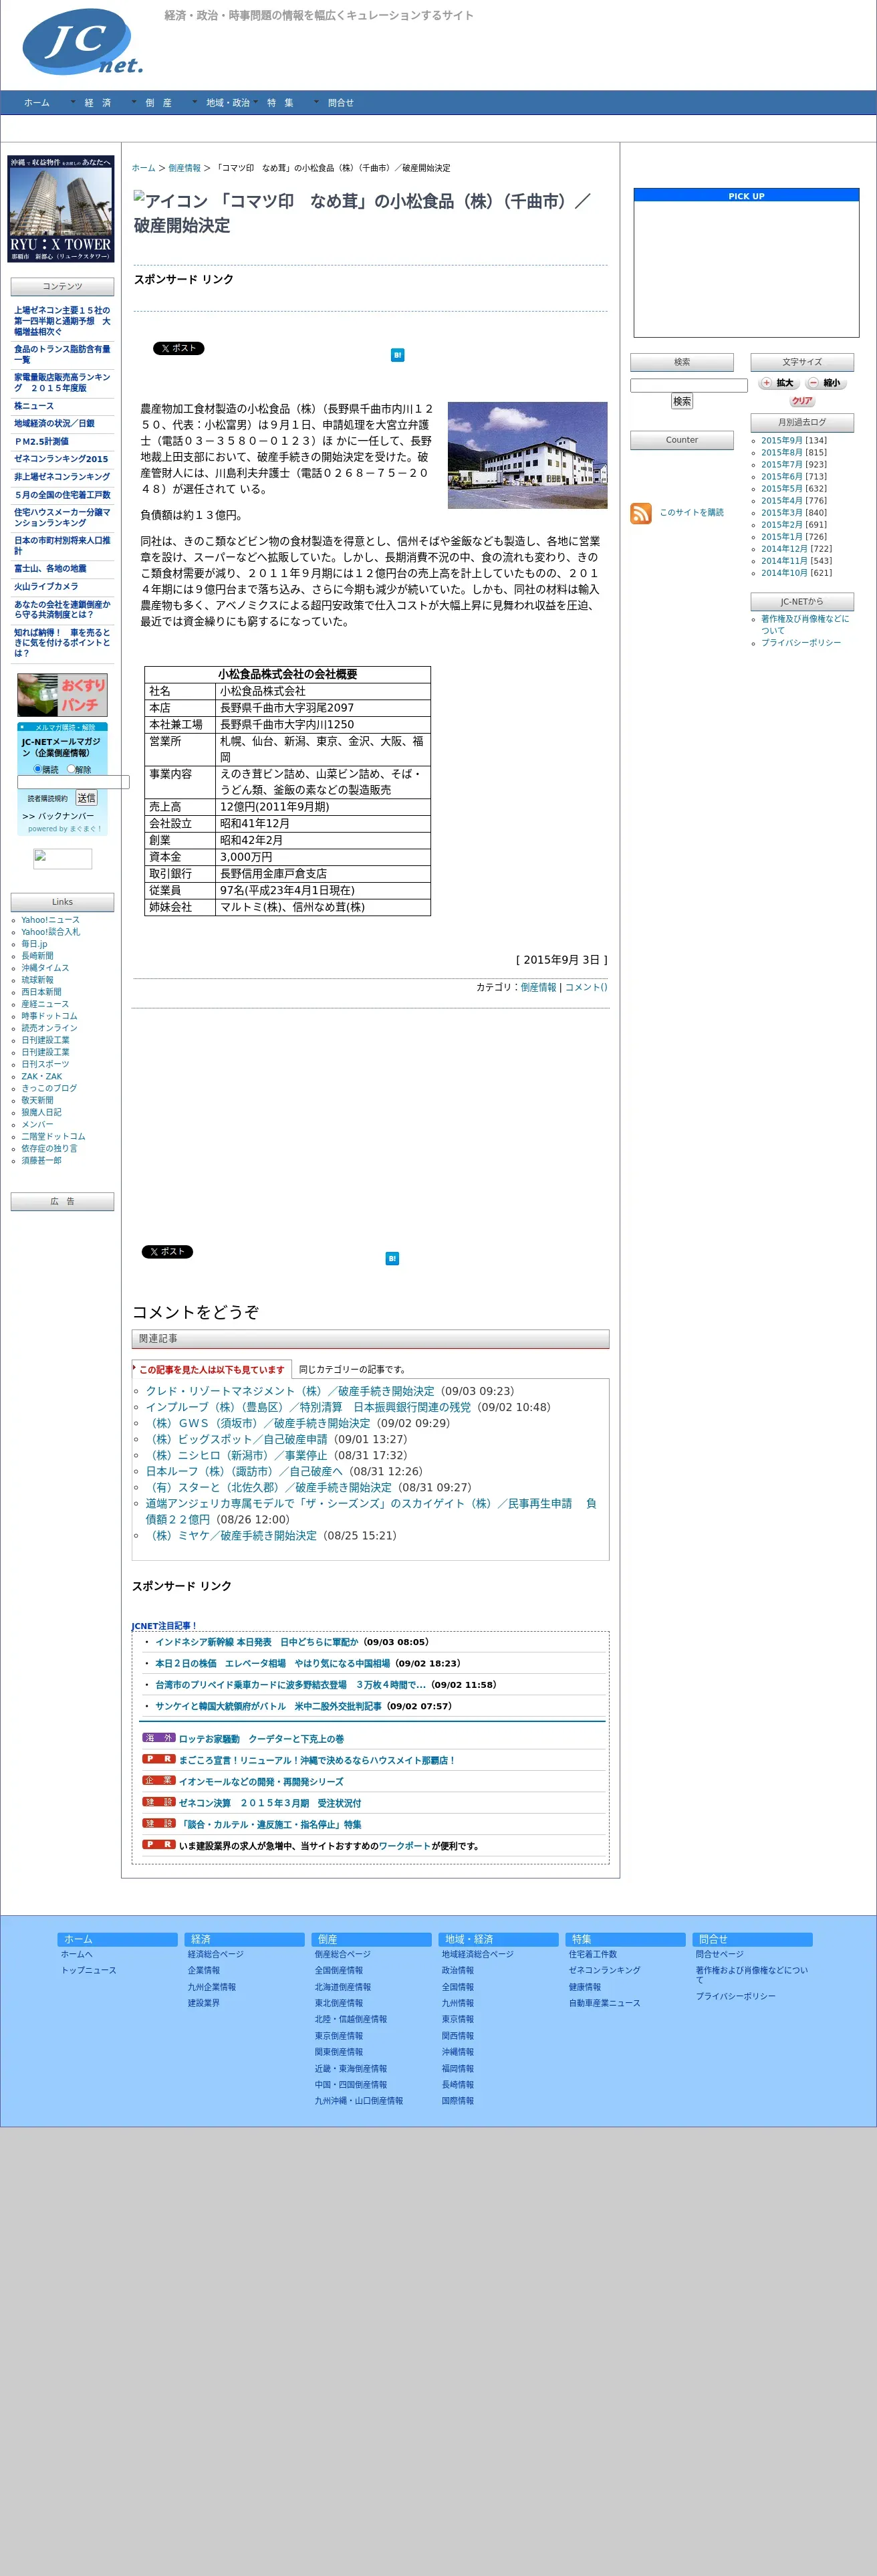Open 火山ライブカメラ sidebar link
This screenshot has height=2576, width=877.
point(46,587)
